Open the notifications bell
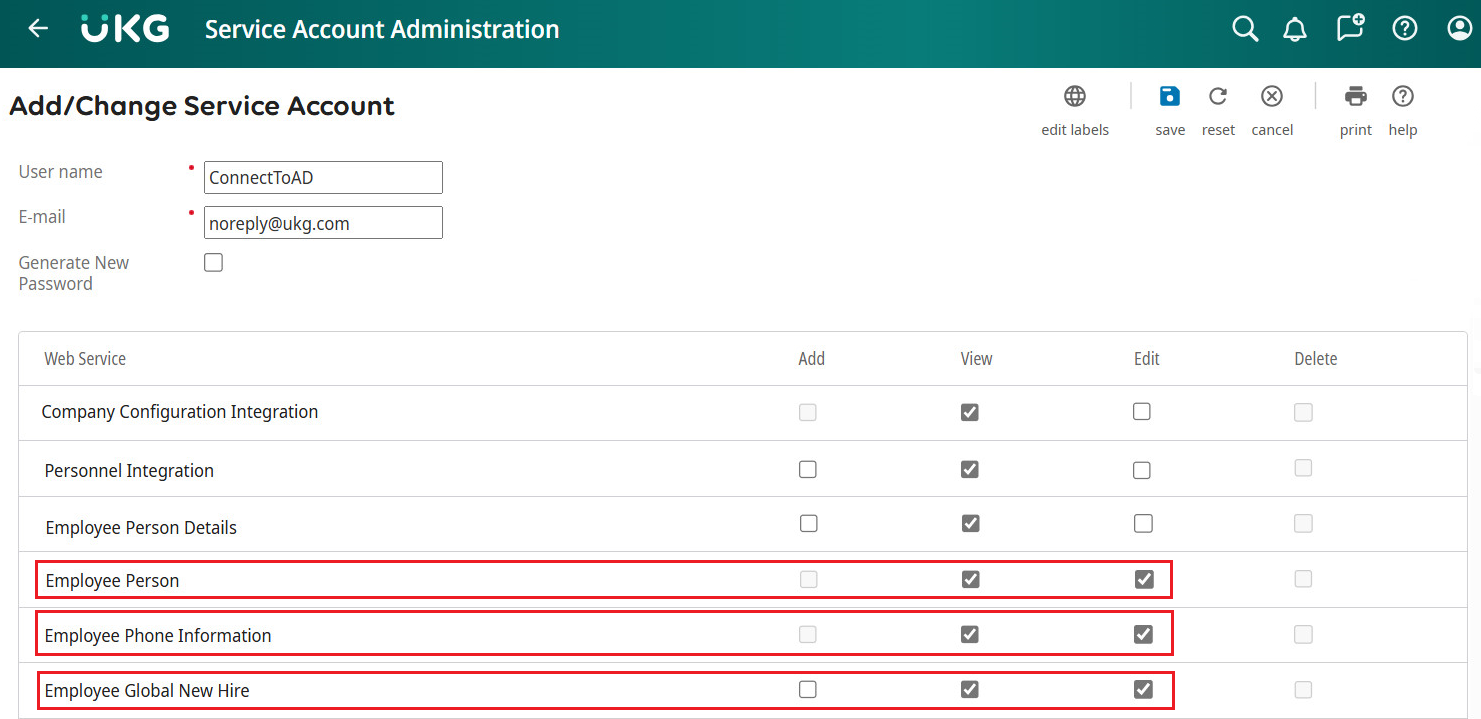The height and width of the screenshot is (719, 1481). coord(1295,29)
